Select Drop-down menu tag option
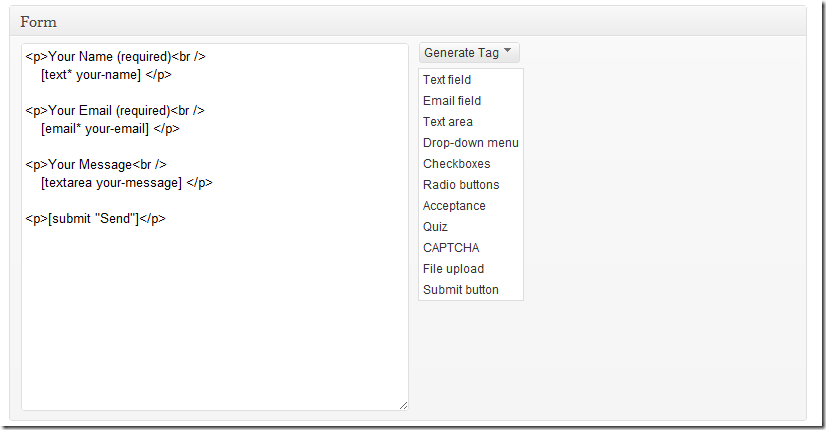Viewport: 826px width, 430px height. [x=470, y=143]
